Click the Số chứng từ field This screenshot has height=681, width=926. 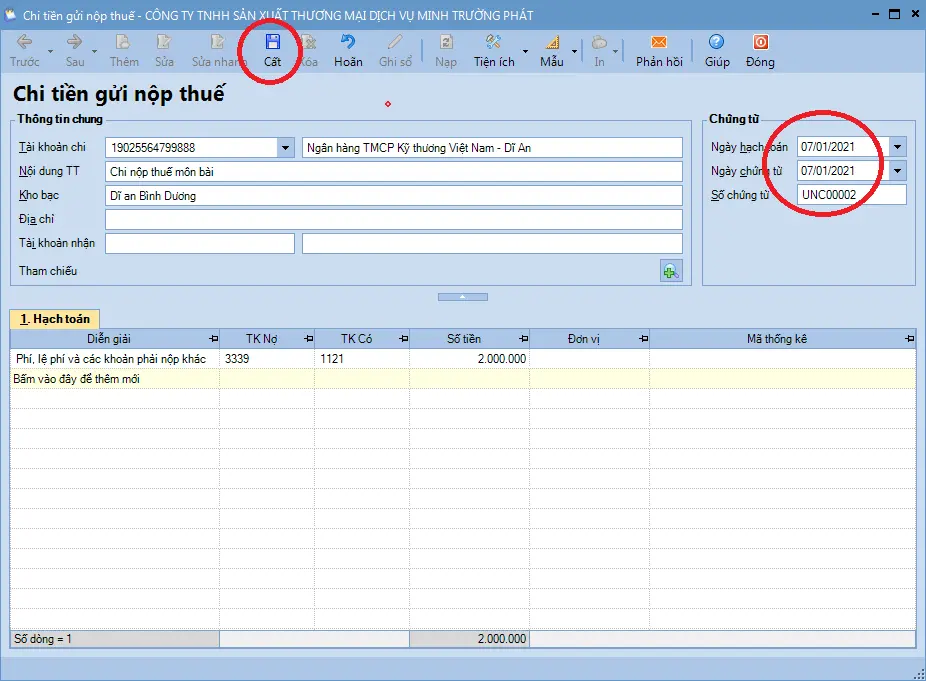click(x=851, y=195)
